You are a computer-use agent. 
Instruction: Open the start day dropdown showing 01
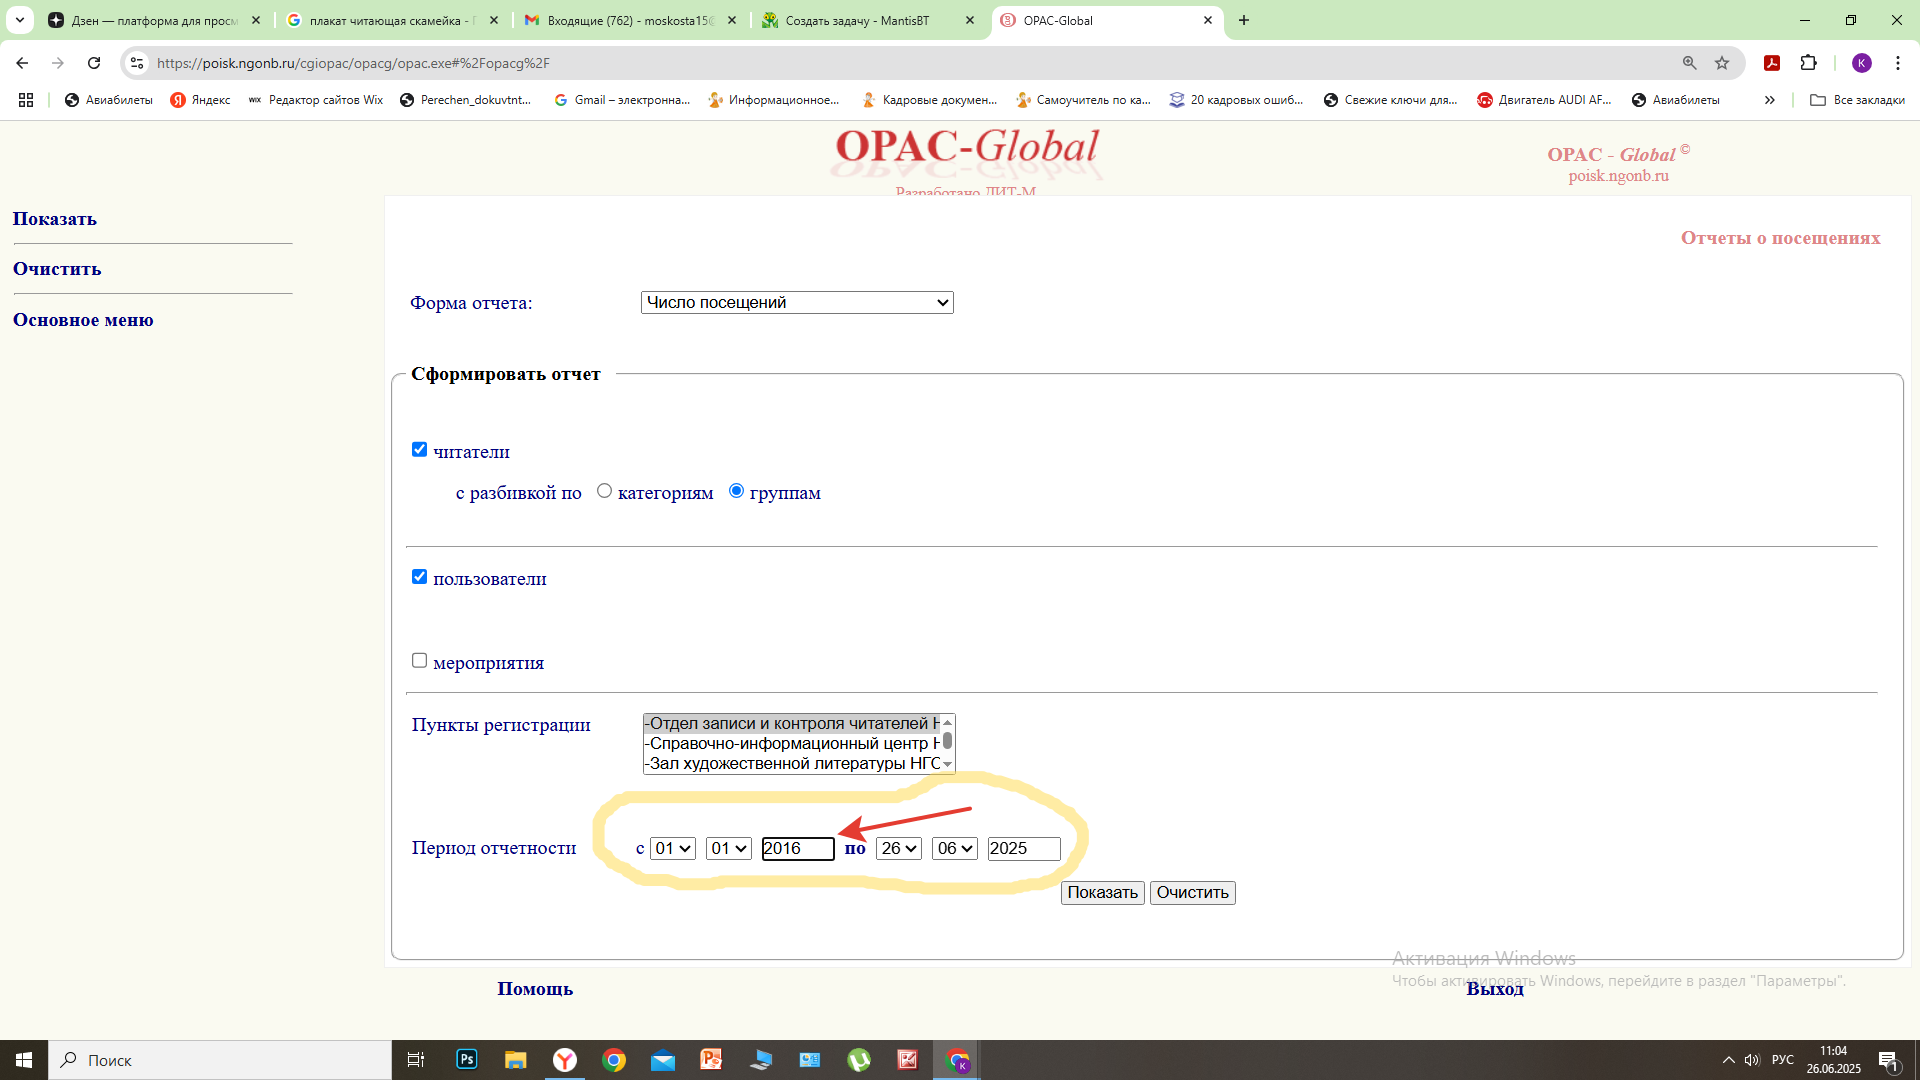tap(672, 849)
